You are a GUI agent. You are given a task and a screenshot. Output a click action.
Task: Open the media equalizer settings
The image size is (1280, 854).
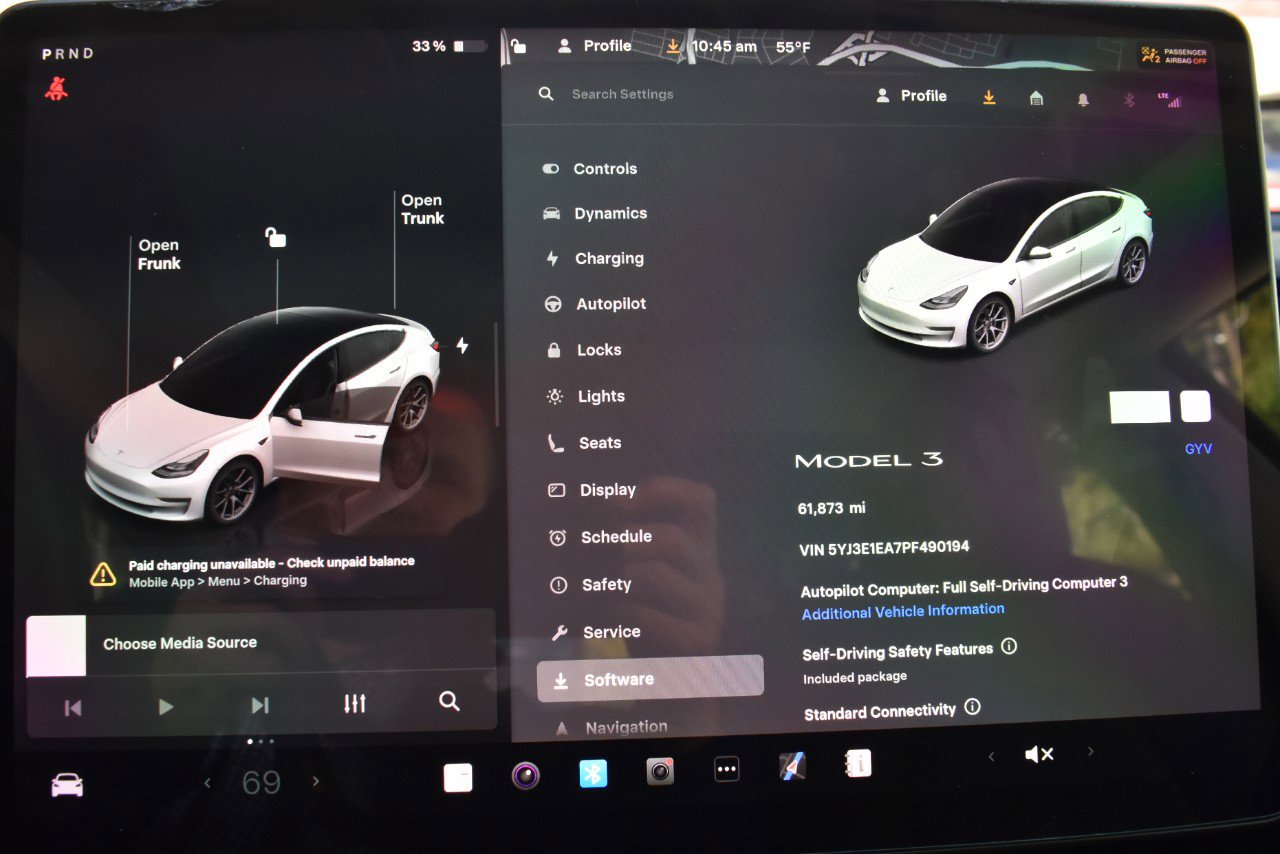354,704
